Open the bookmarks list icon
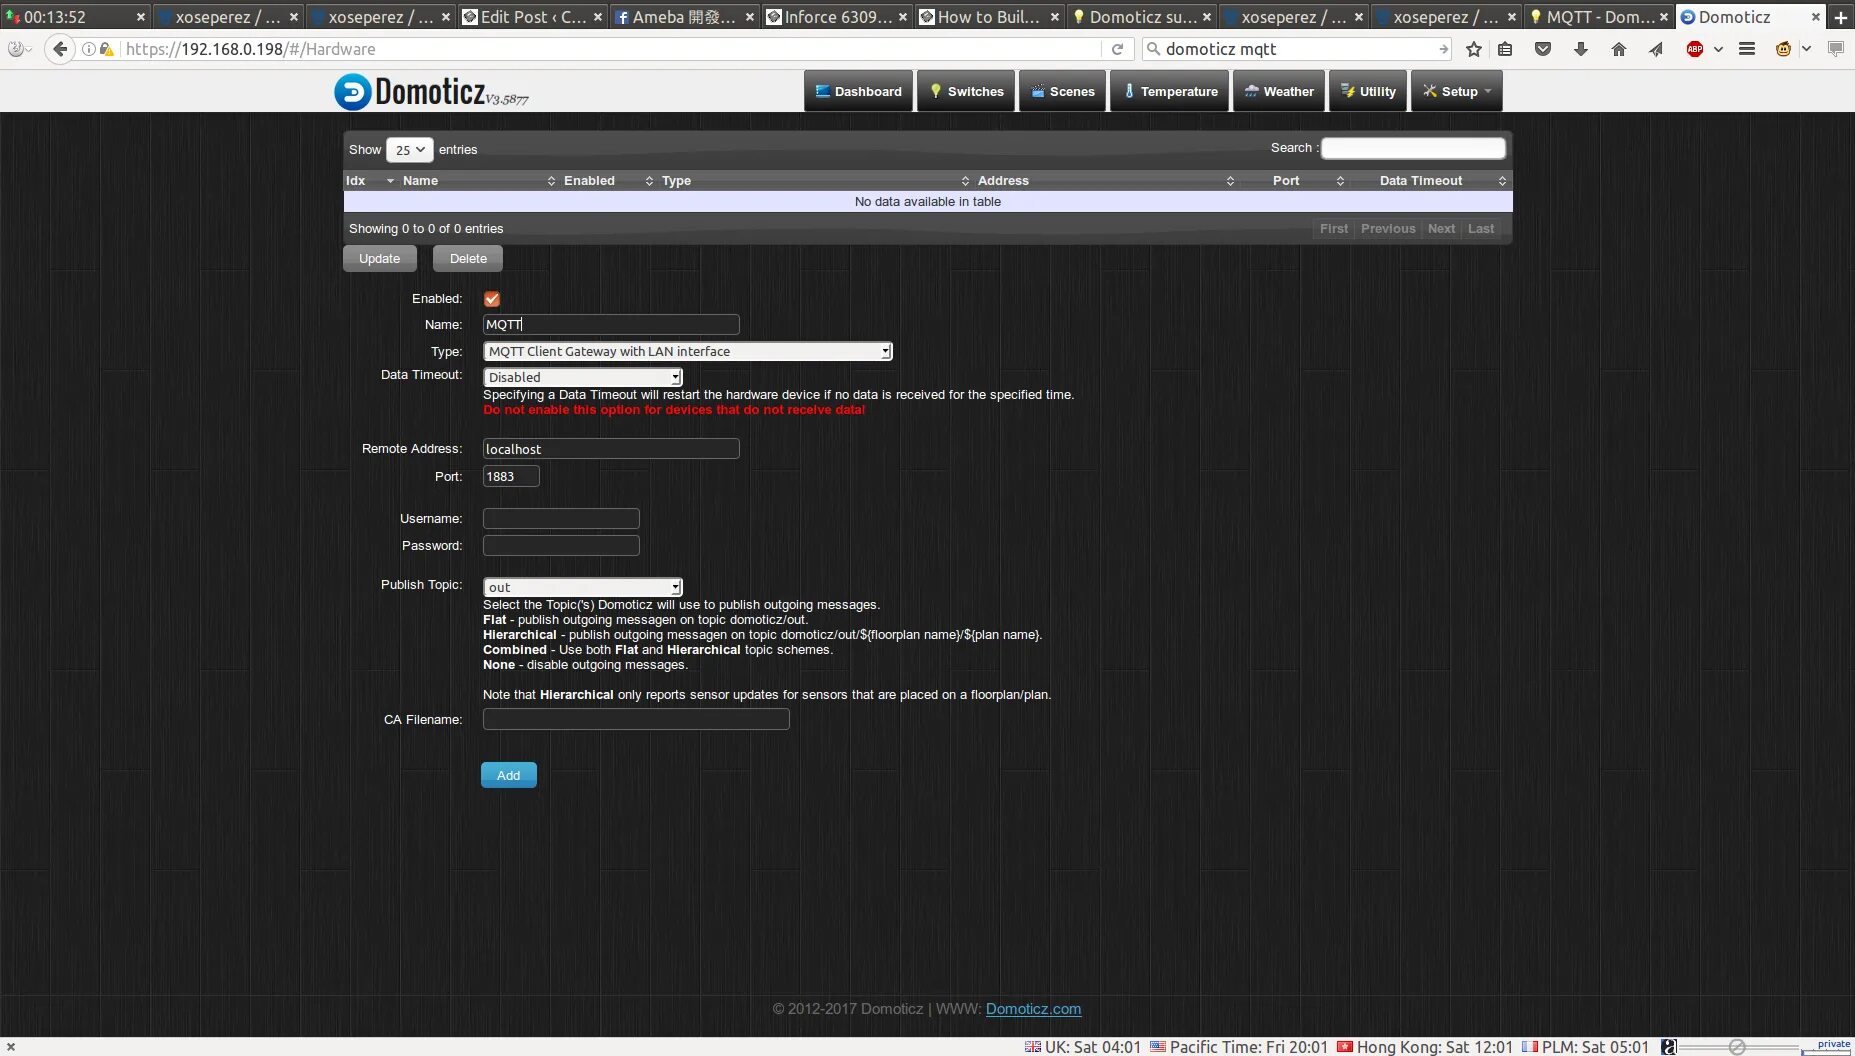The height and width of the screenshot is (1056, 1855). 1505,49
